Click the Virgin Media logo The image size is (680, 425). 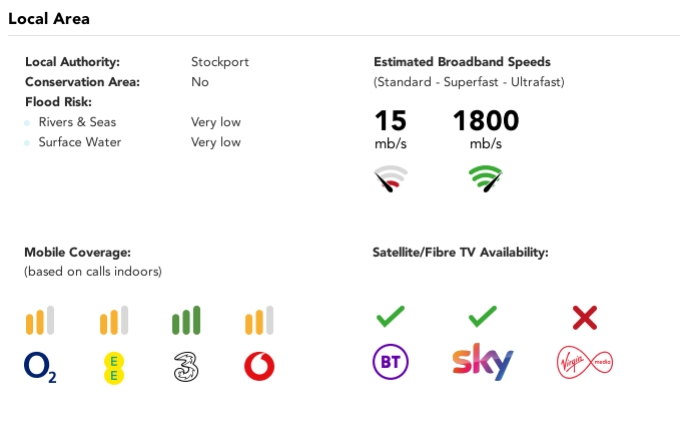(x=585, y=362)
